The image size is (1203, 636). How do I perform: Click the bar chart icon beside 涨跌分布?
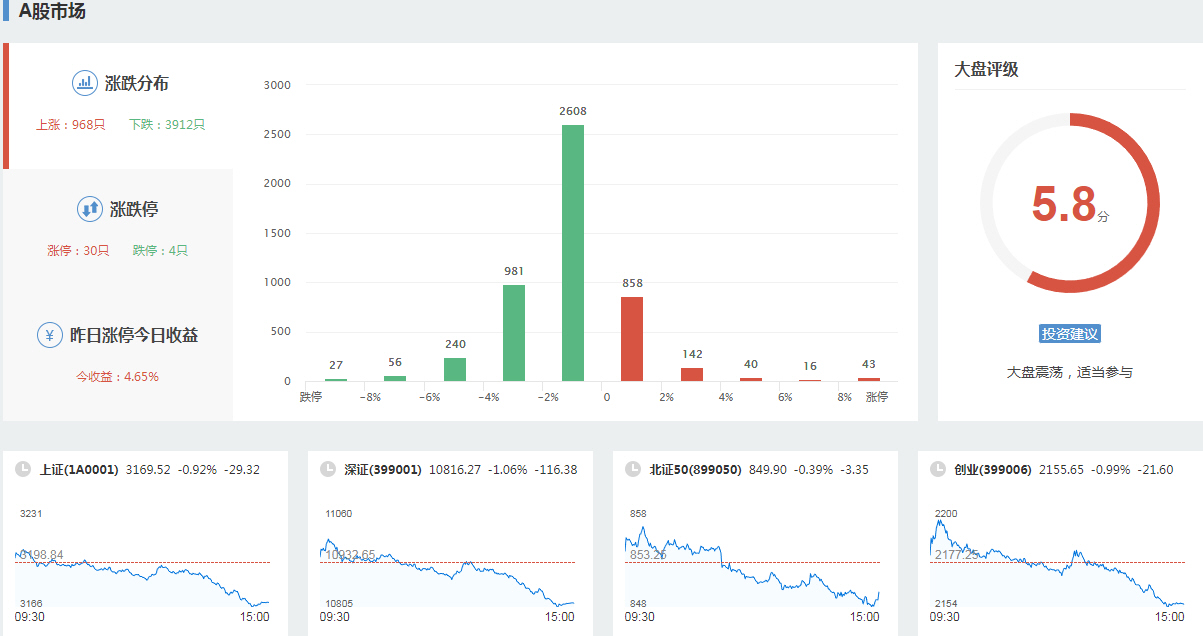tap(85, 83)
